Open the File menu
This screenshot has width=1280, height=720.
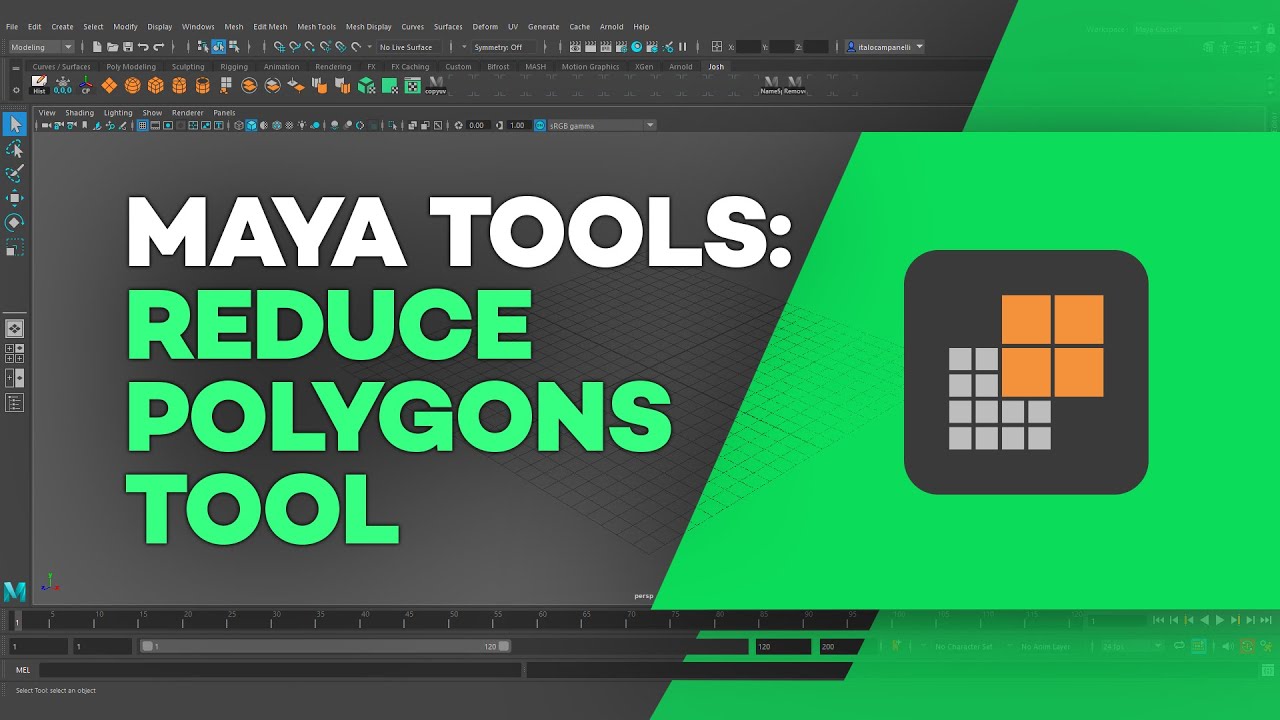(12, 27)
